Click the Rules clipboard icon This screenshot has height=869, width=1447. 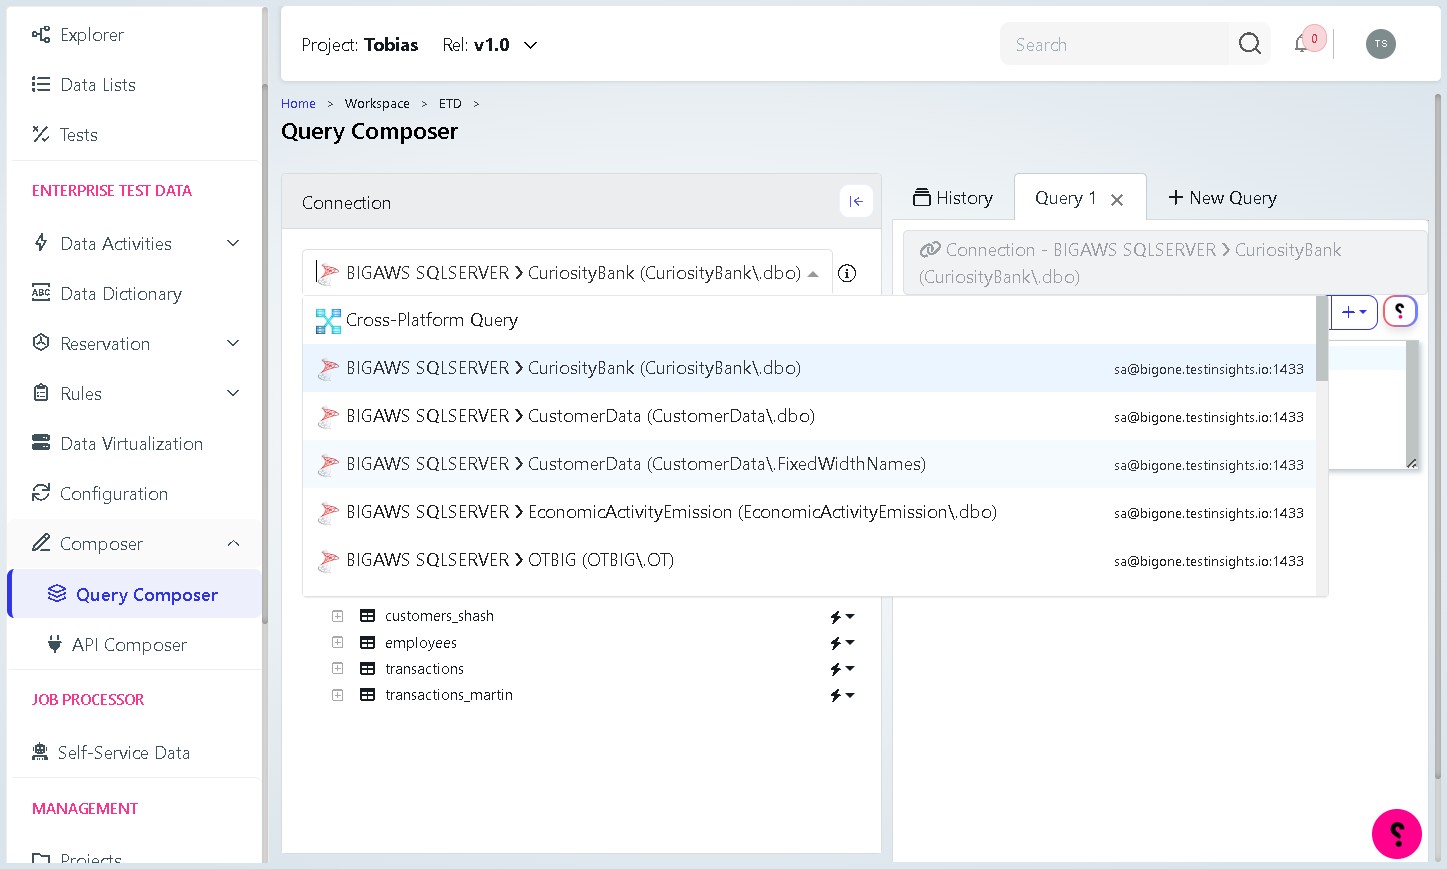[x=41, y=393]
